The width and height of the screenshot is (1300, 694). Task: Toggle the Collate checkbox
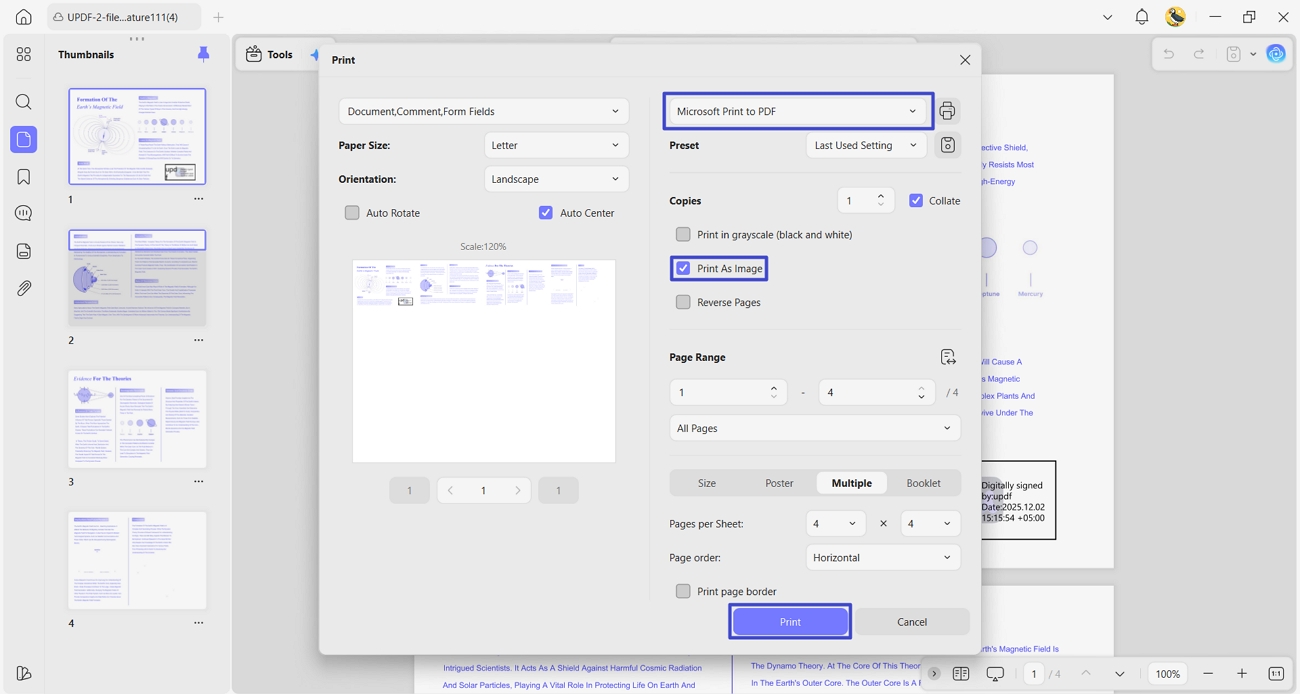point(916,201)
